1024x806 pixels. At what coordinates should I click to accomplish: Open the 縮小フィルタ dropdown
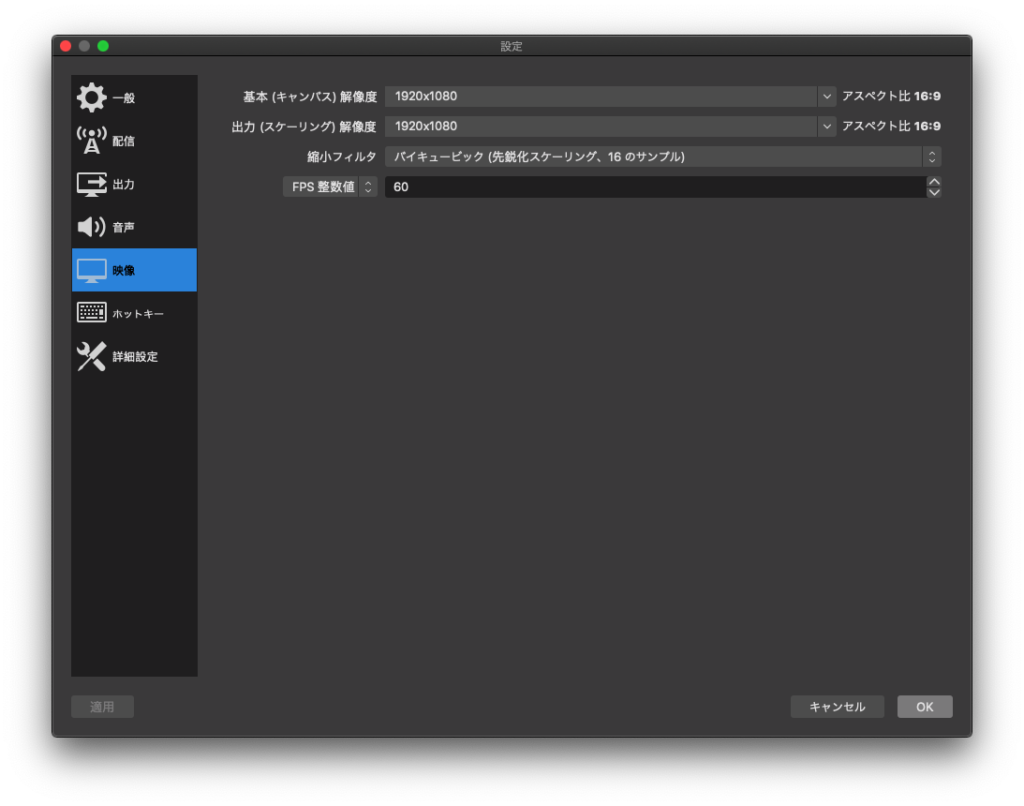[x=663, y=157]
